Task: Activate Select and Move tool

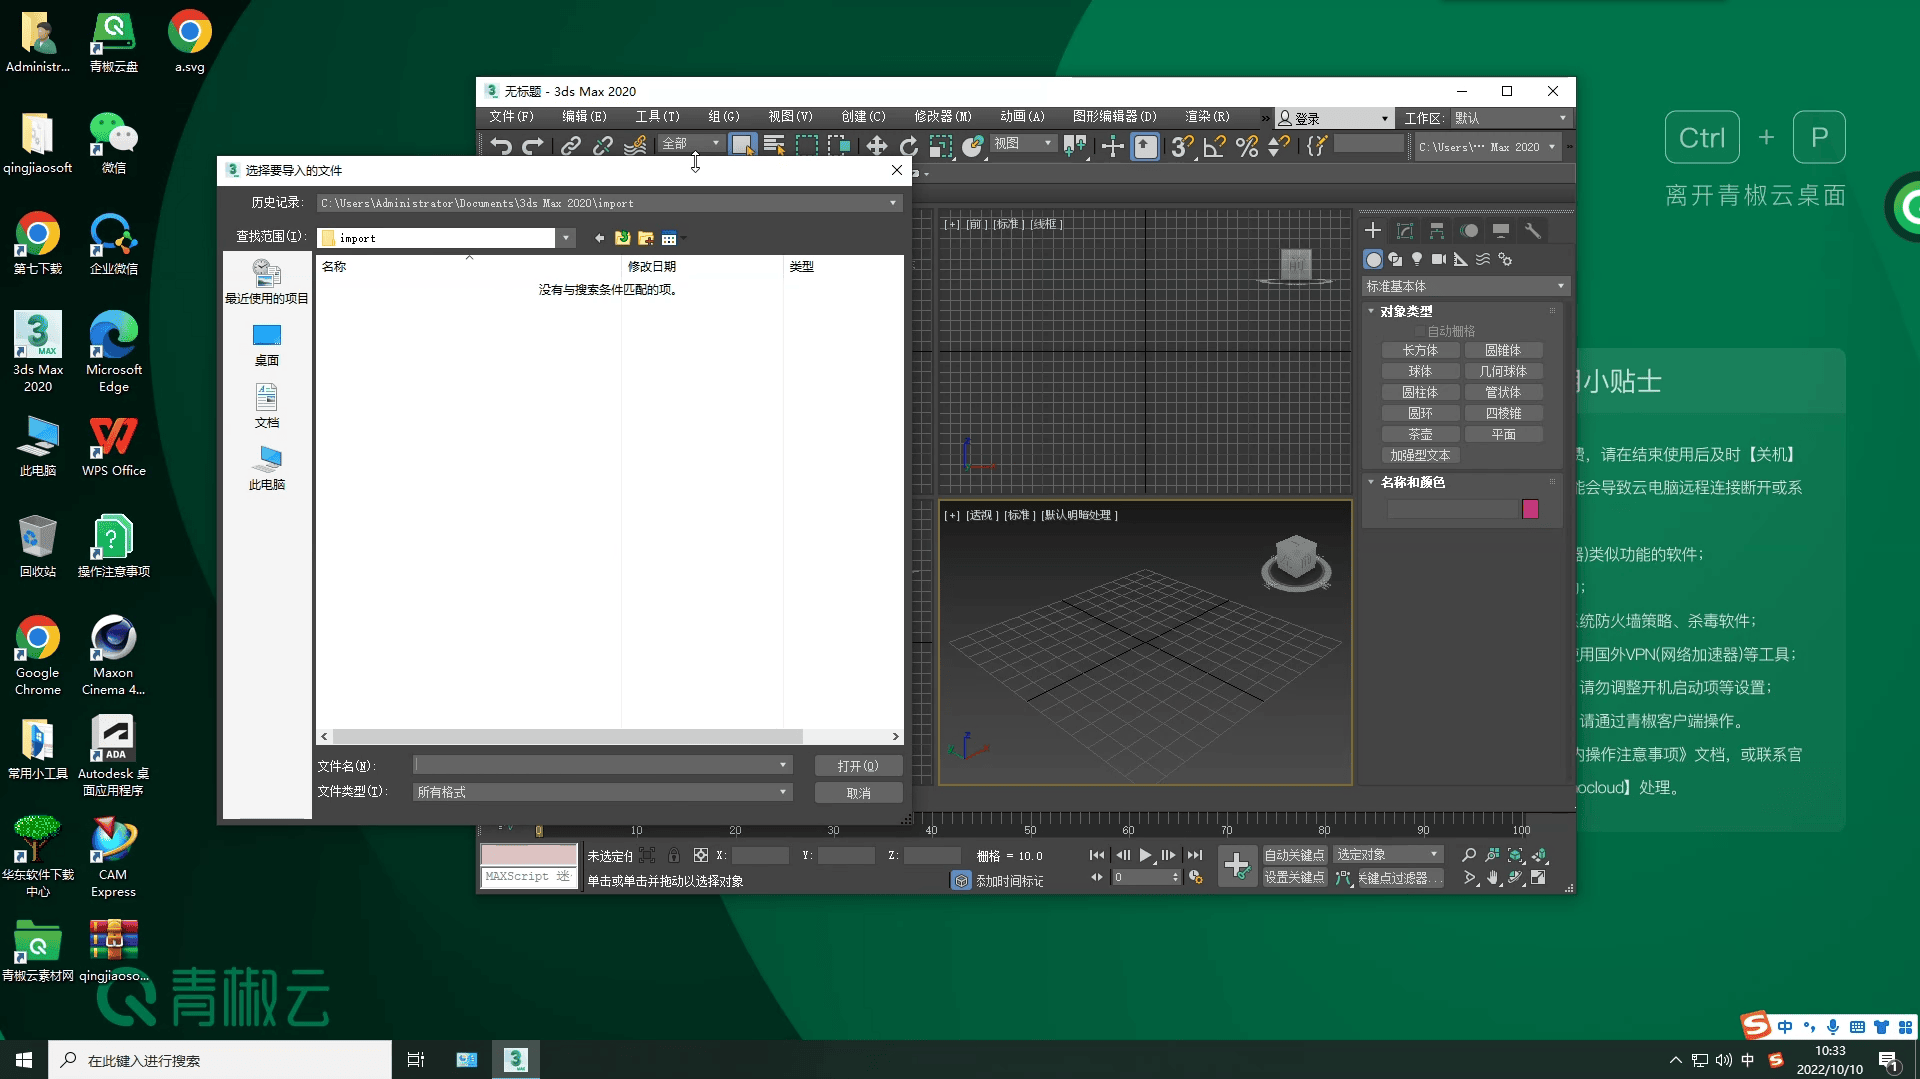Action: pos(877,146)
